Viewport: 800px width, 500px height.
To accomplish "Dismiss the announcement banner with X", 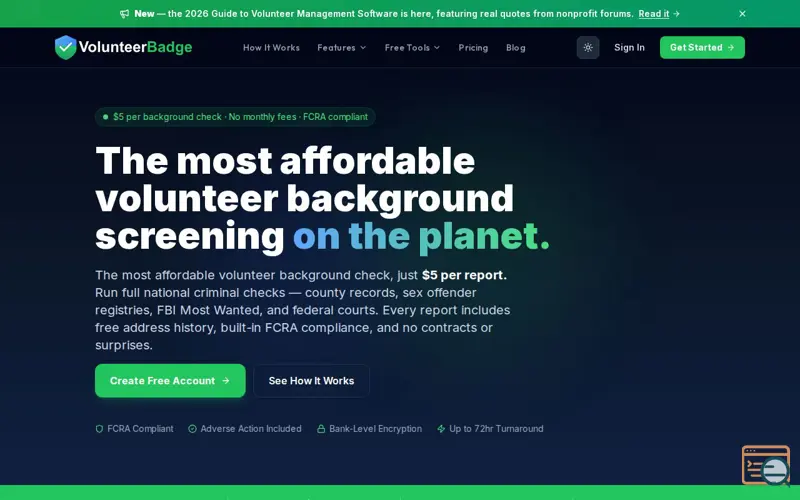I will 742,14.
